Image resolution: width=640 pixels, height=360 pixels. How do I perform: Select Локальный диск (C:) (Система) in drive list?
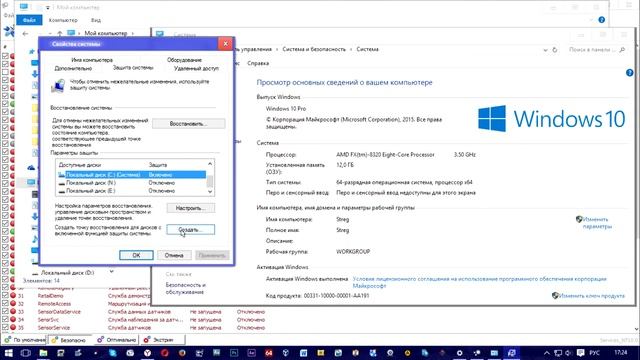click(x=131, y=175)
